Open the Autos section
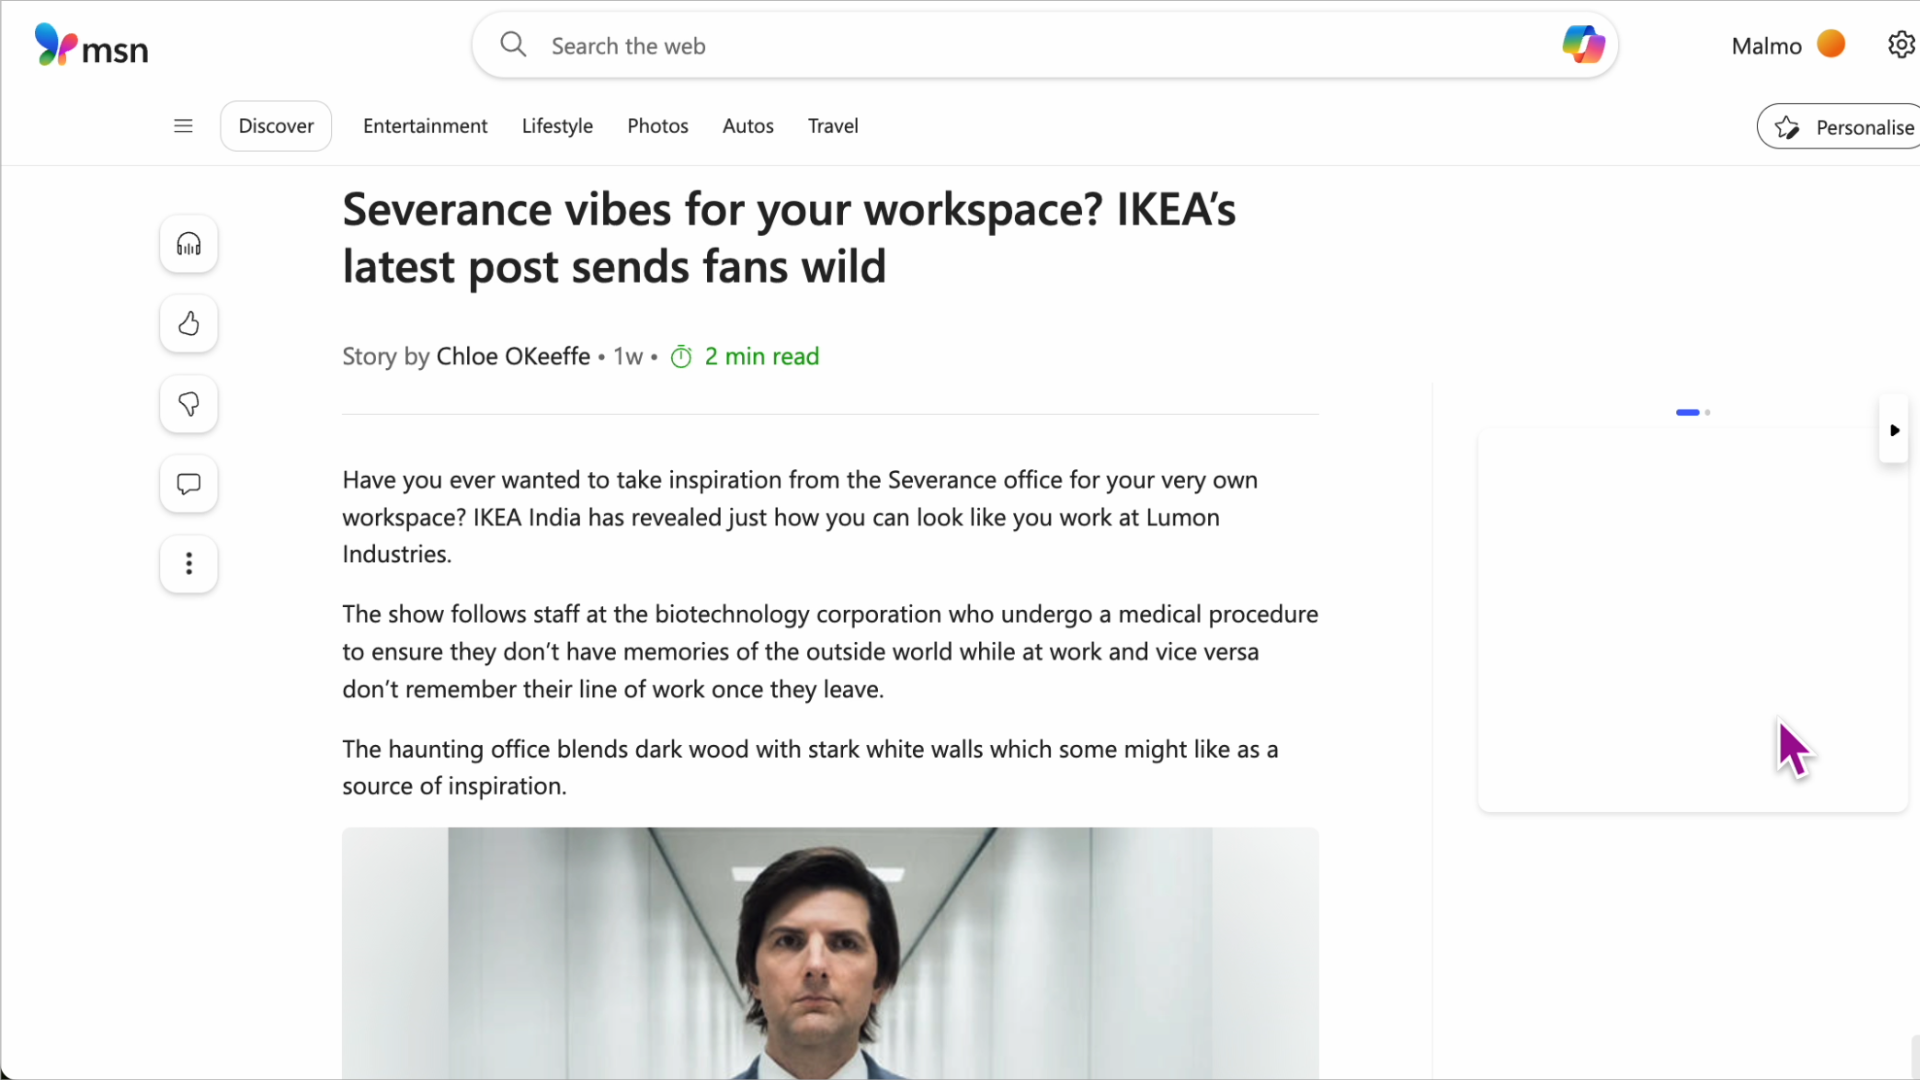1920x1080 pixels. point(748,126)
